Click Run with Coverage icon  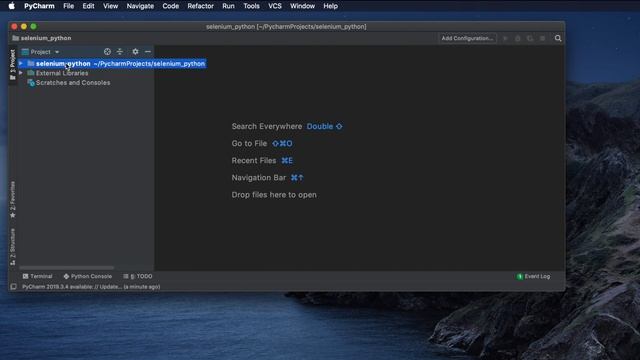click(x=530, y=38)
